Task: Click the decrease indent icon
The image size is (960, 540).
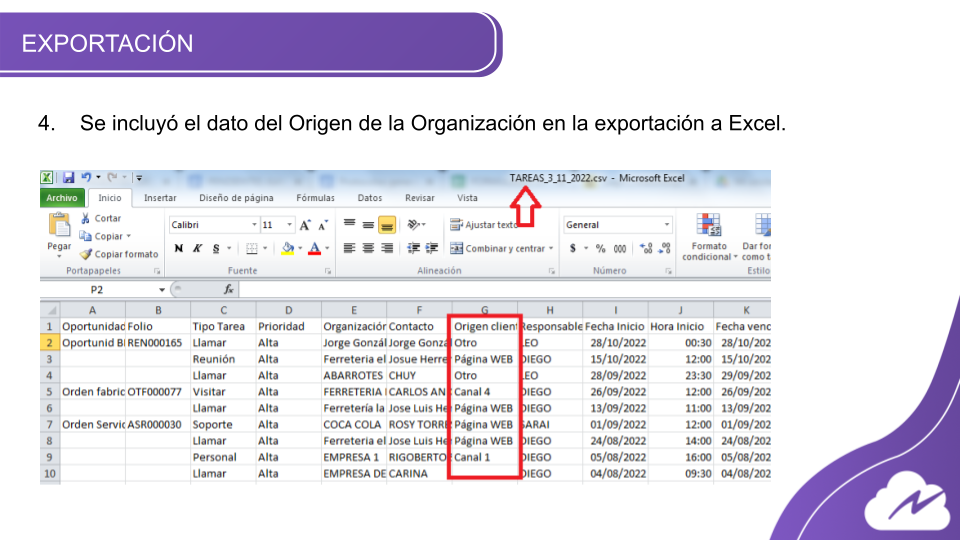Action: coord(414,248)
